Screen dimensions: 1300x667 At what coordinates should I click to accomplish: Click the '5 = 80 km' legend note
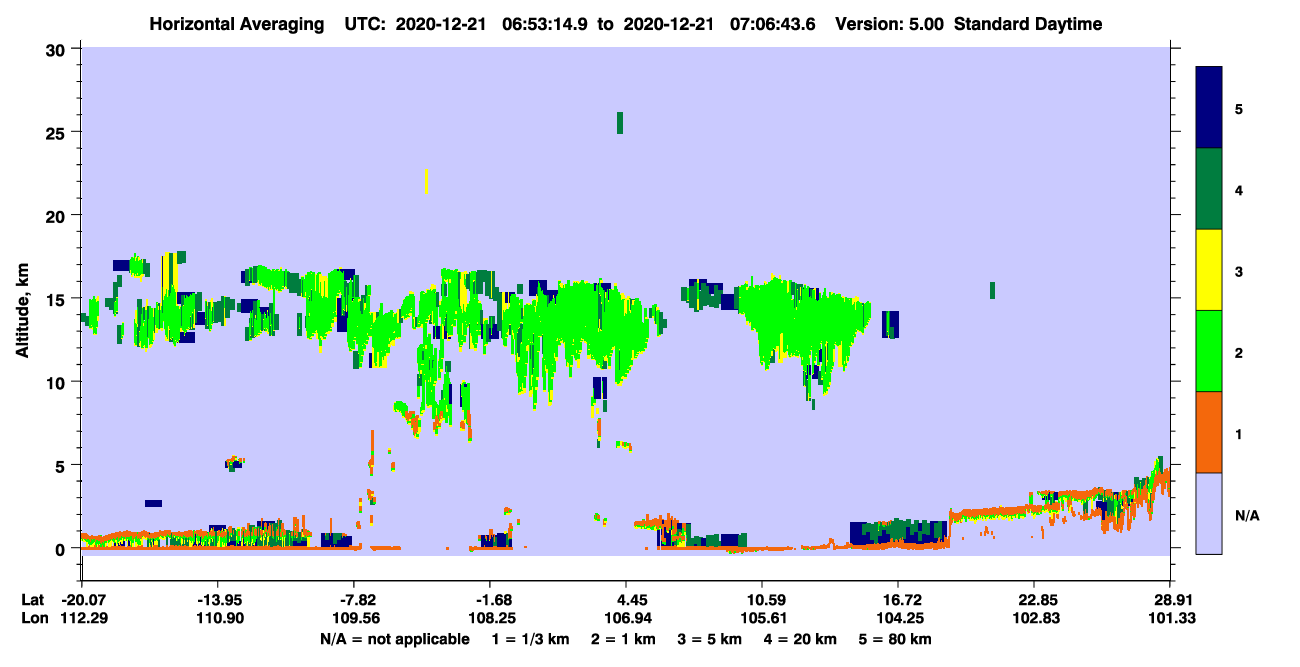pyautogui.click(x=897, y=639)
